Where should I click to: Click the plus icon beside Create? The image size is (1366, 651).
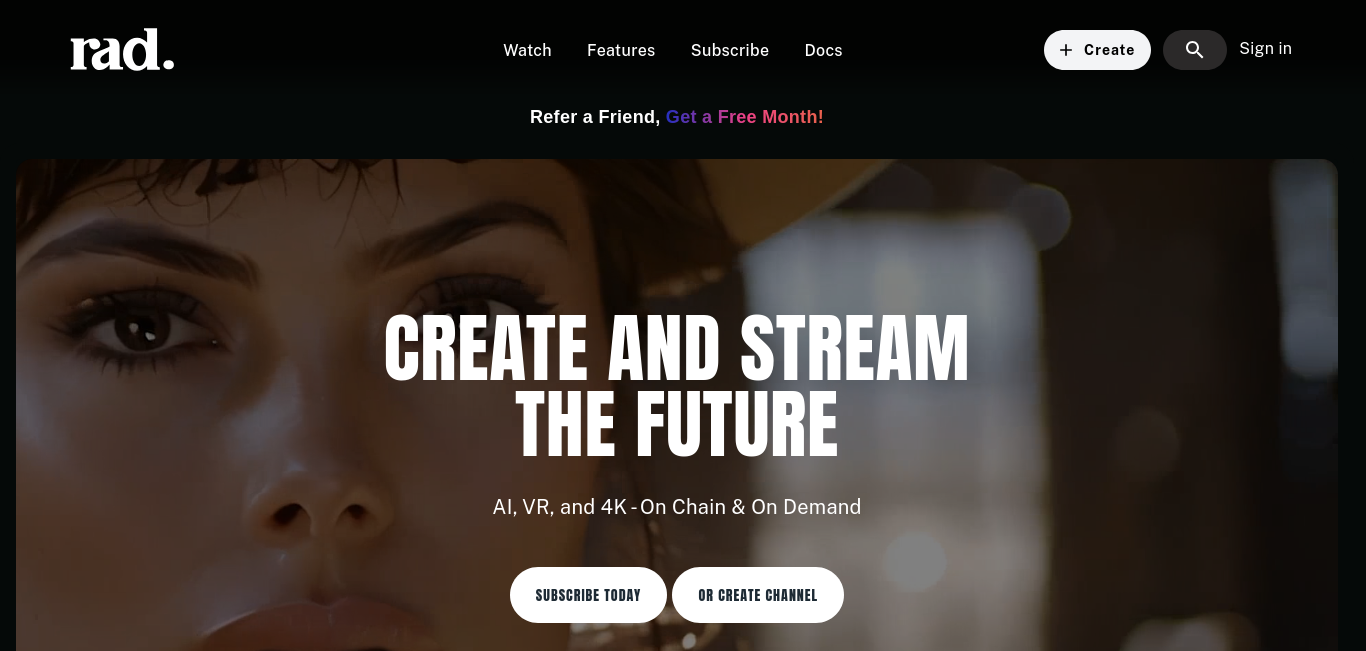[1066, 50]
